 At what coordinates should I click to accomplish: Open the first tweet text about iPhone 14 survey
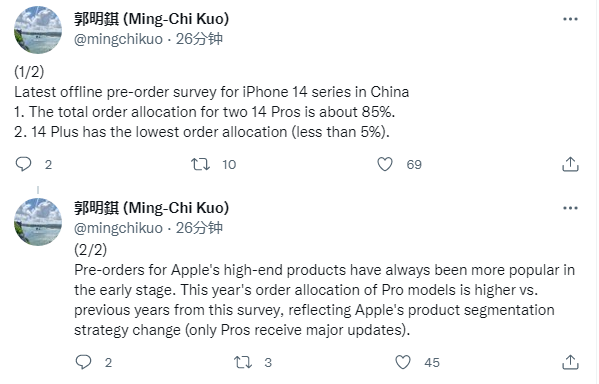click(x=212, y=102)
